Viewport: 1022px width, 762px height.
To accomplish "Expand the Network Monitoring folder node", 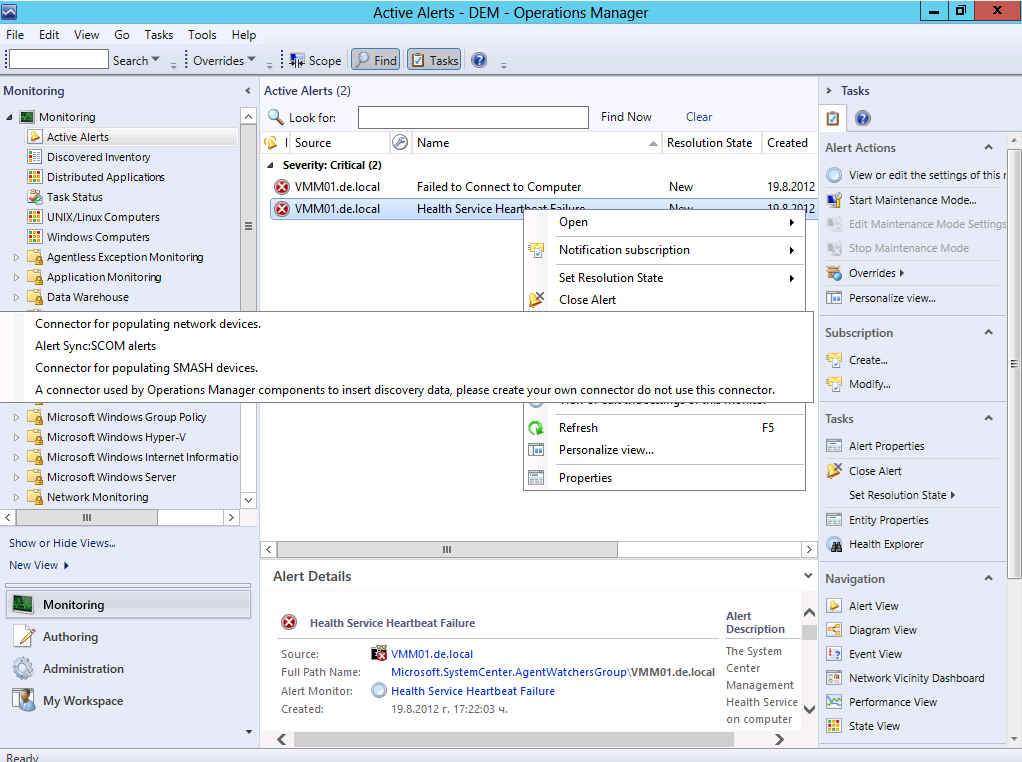I will tap(16, 497).
